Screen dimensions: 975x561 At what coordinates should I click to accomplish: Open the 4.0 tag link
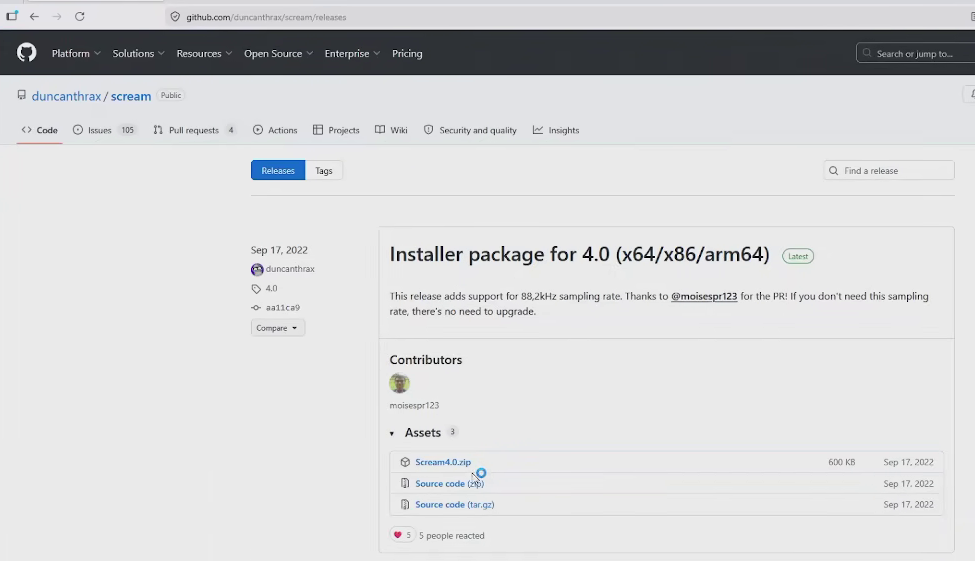[272, 289]
